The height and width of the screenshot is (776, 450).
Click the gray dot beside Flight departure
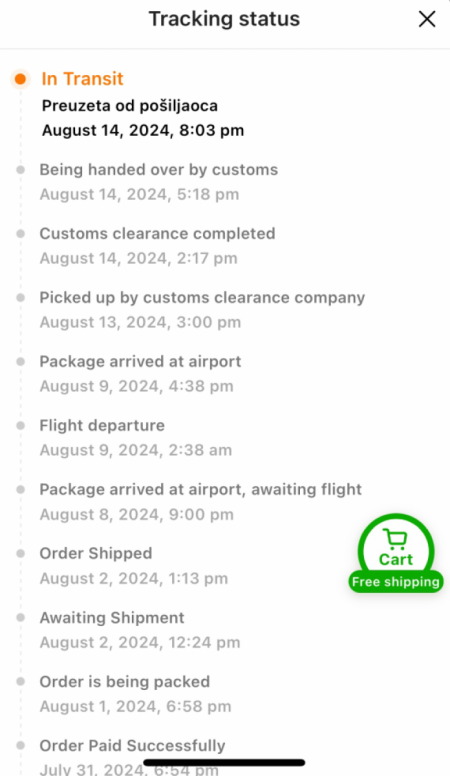(x=20, y=426)
